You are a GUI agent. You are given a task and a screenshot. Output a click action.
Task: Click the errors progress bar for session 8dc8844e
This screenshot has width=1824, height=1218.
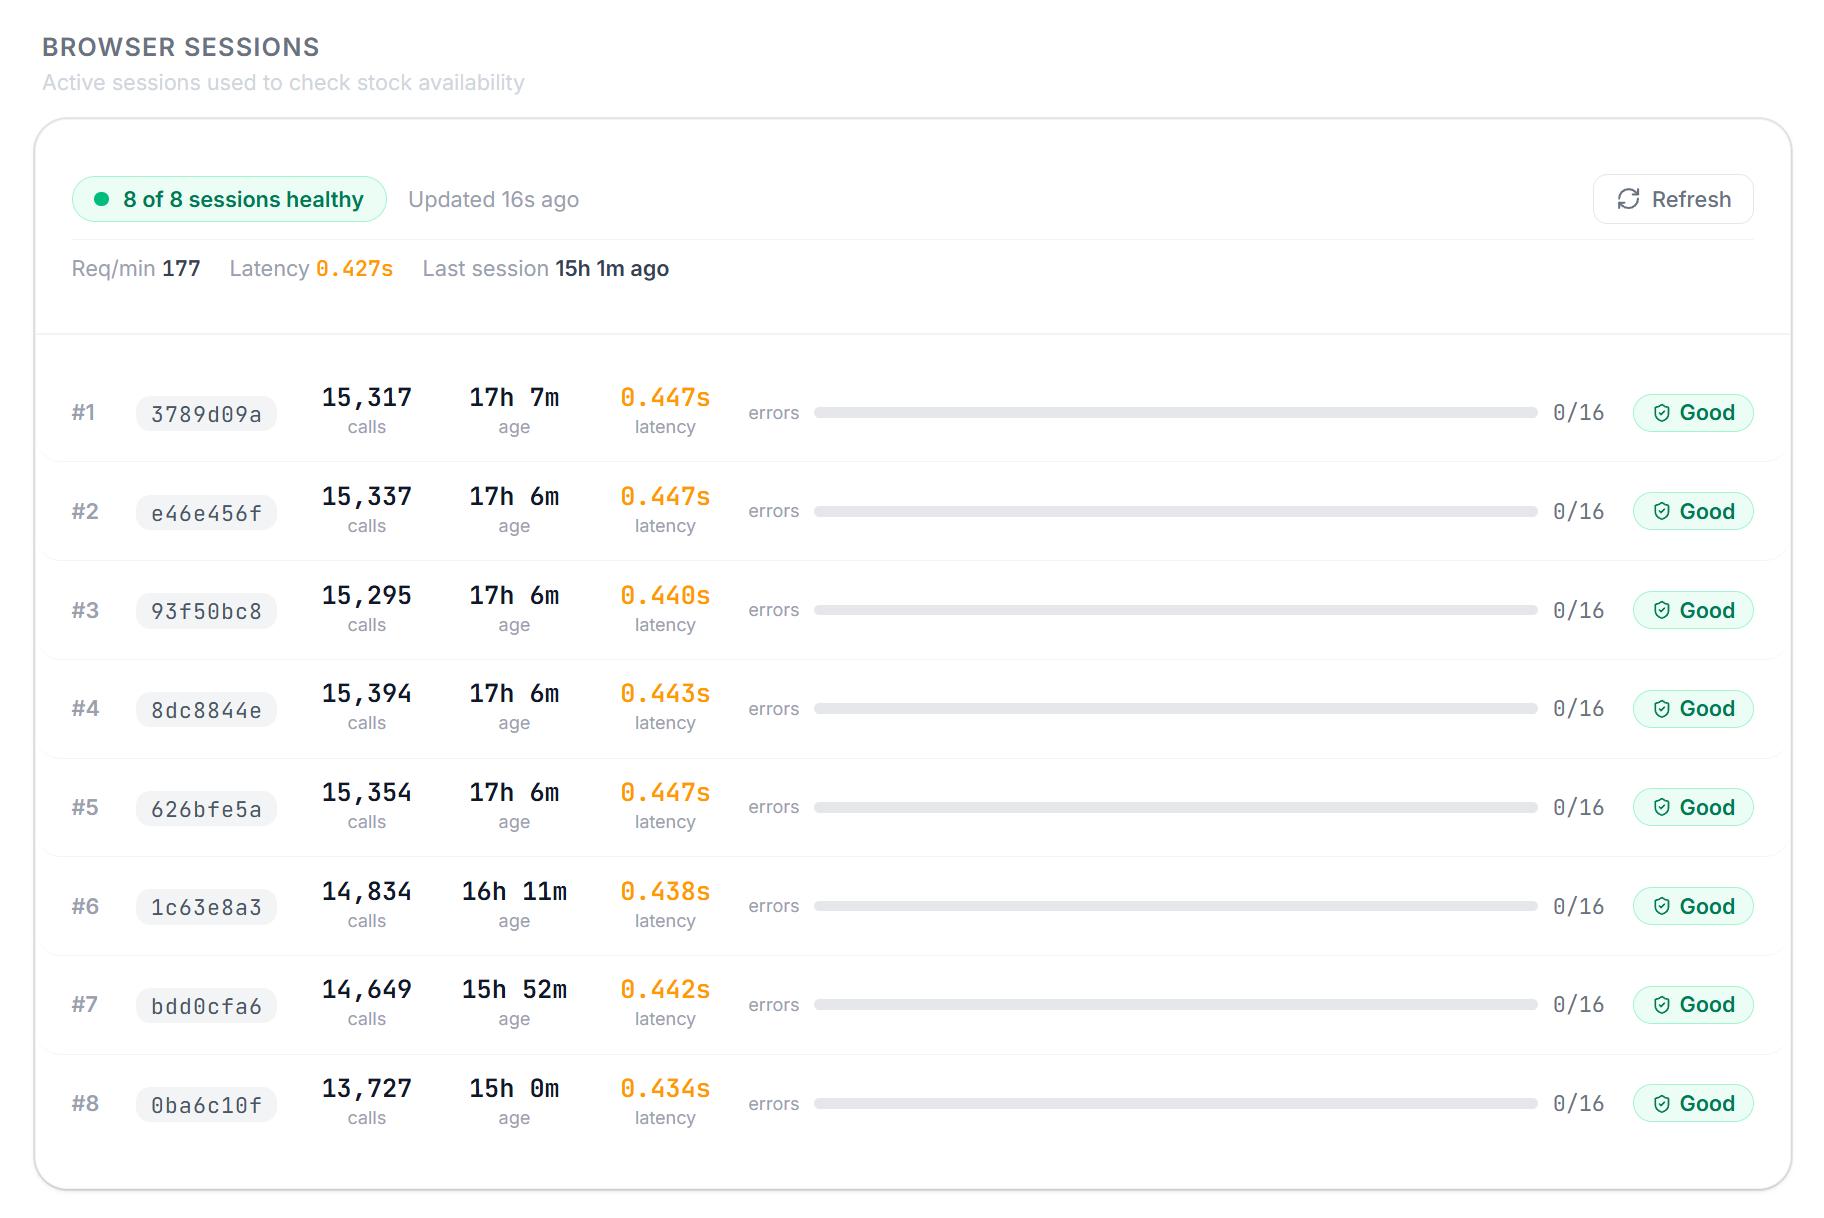click(x=1176, y=708)
